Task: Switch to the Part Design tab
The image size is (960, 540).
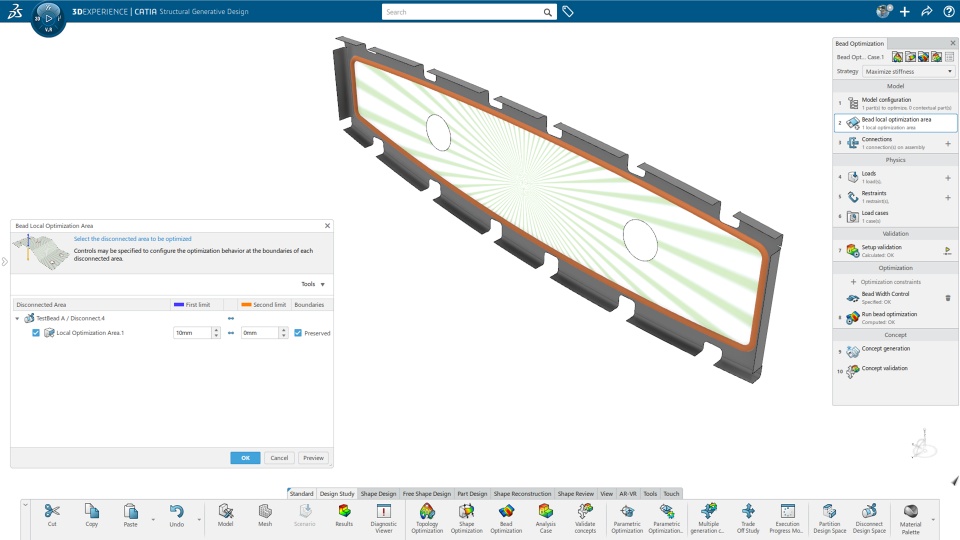Action: [x=472, y=493]
